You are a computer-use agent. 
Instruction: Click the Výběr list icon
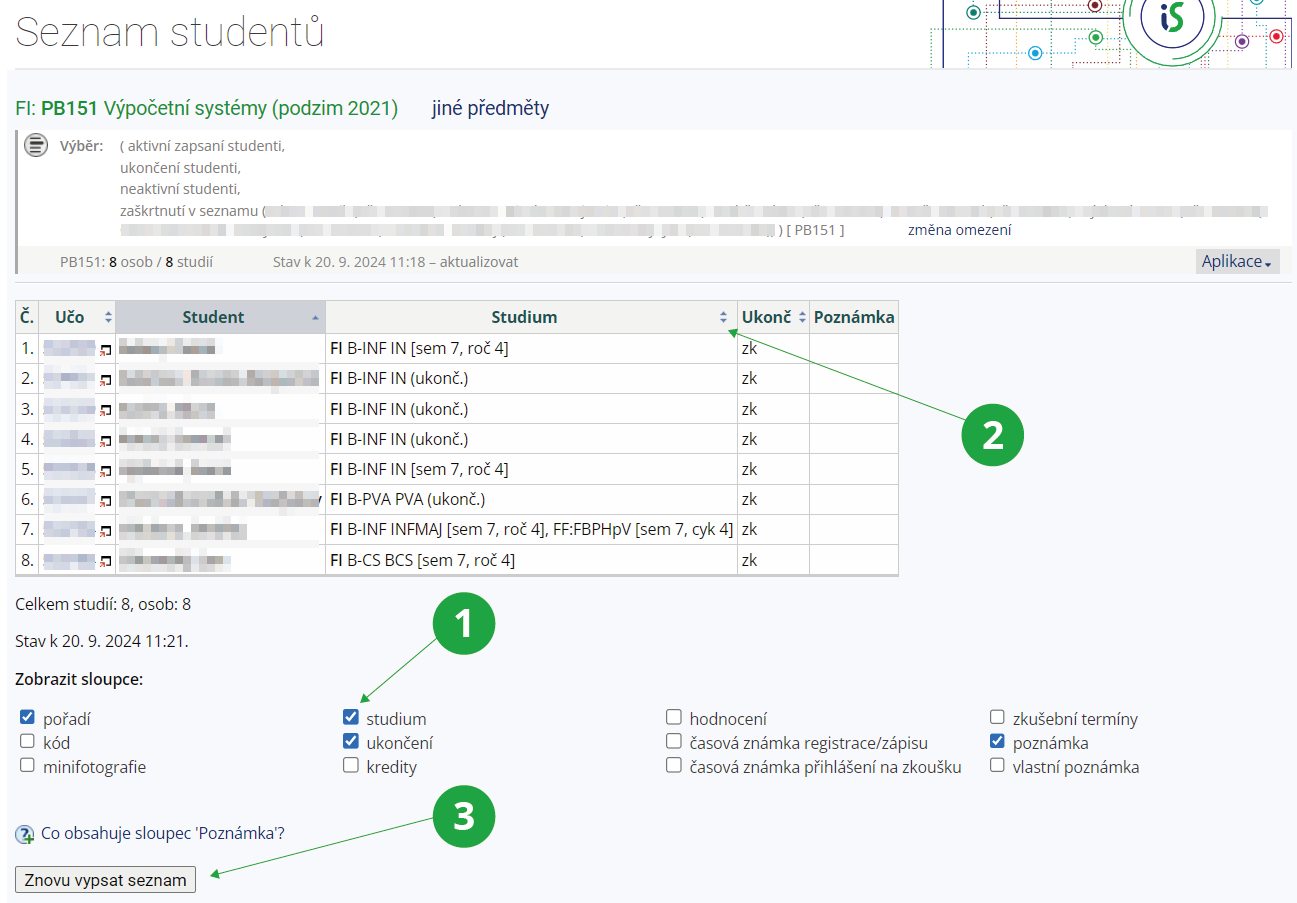click(x=36, y=145)
